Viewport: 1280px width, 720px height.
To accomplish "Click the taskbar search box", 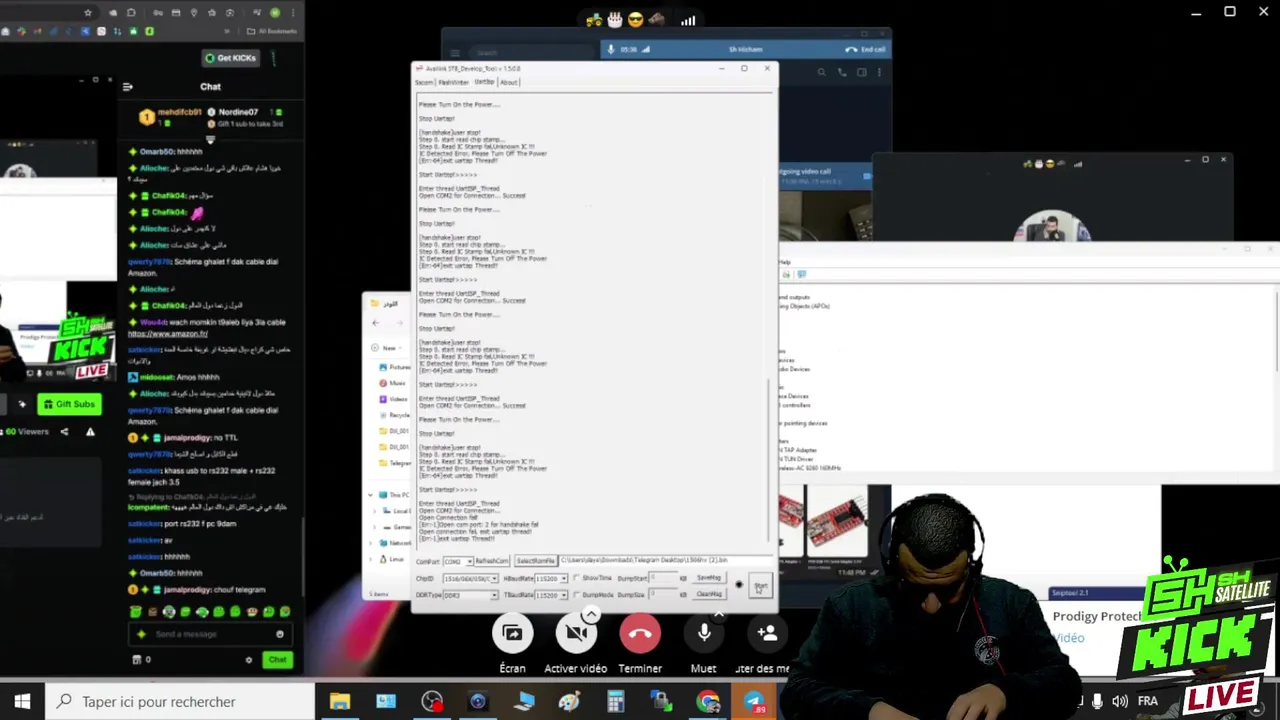I will (x=180, y=701).
